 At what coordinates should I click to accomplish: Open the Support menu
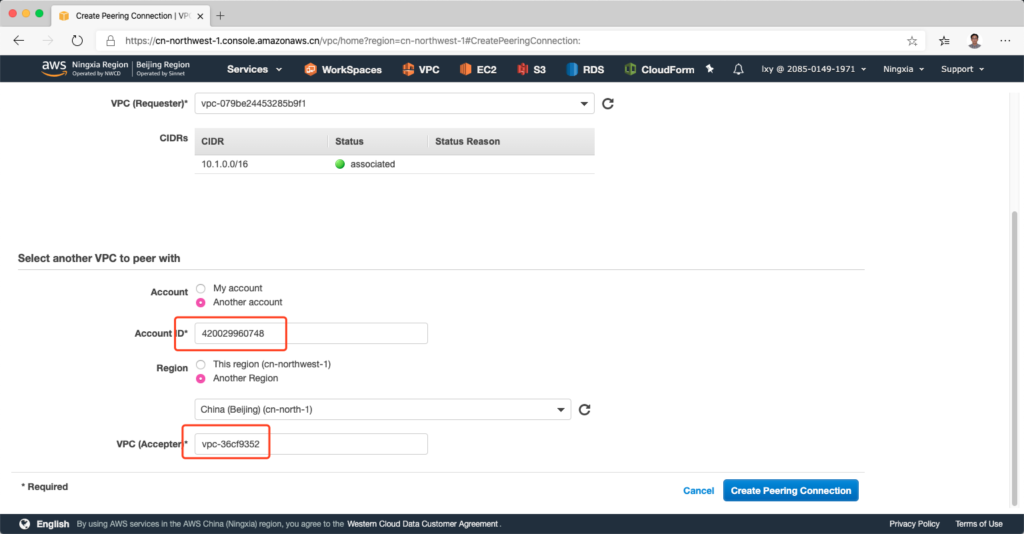pyautogui.click(x=962, y=69)
